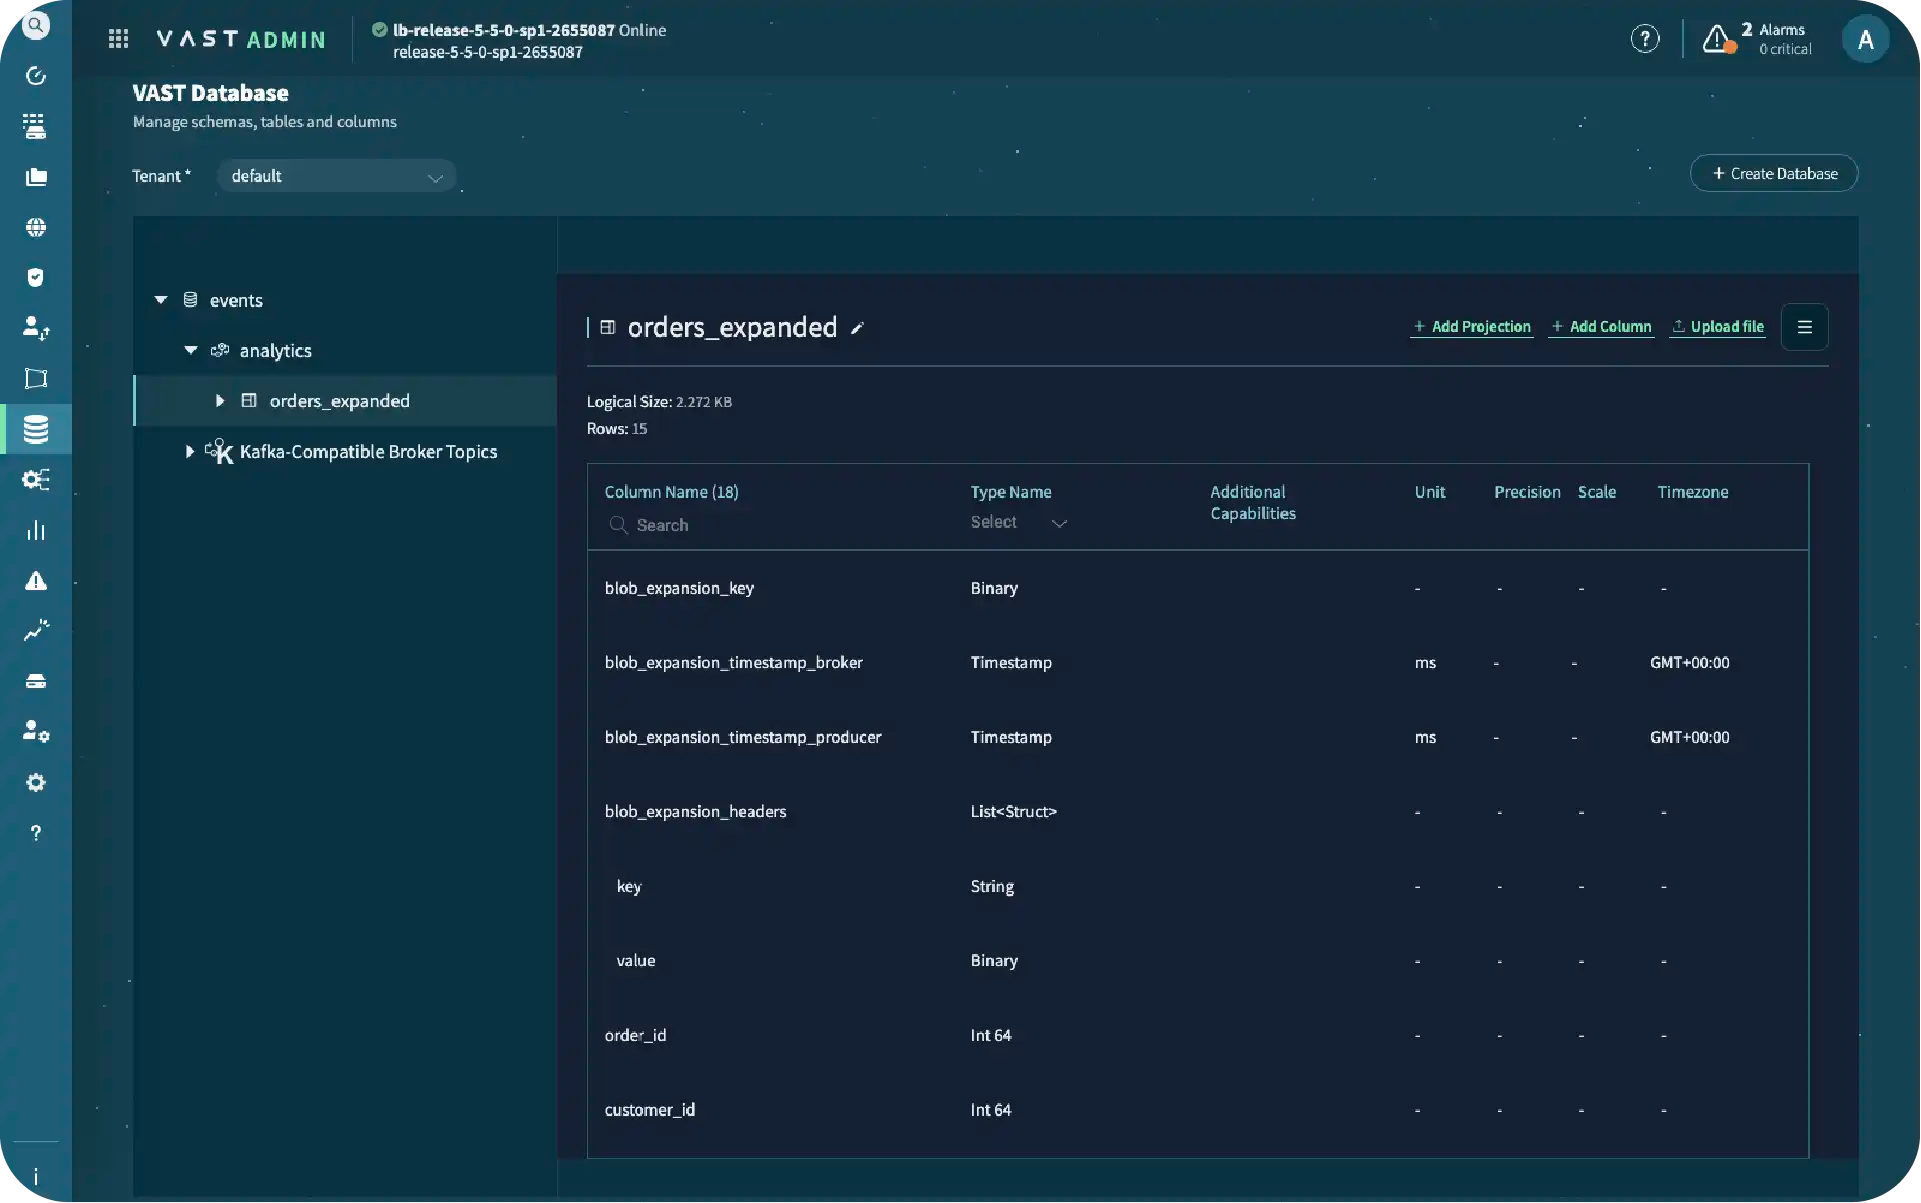The width and height of the screenshot is (1921, 1203).
Task: Open the Security shield sidebar icon
Action: coord(36,277)
